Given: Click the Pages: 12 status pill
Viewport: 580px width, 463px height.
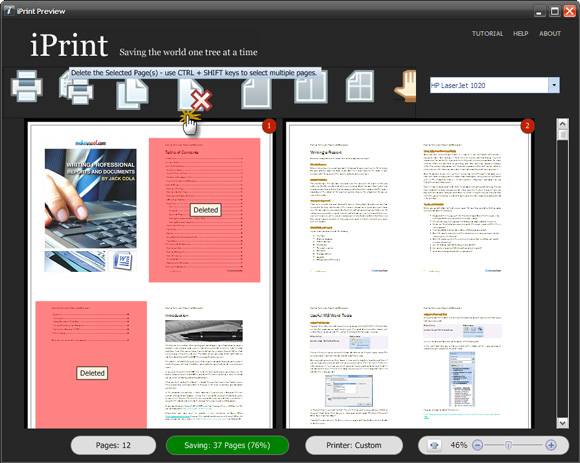Looking at the screenshot, I should [113, 445].
